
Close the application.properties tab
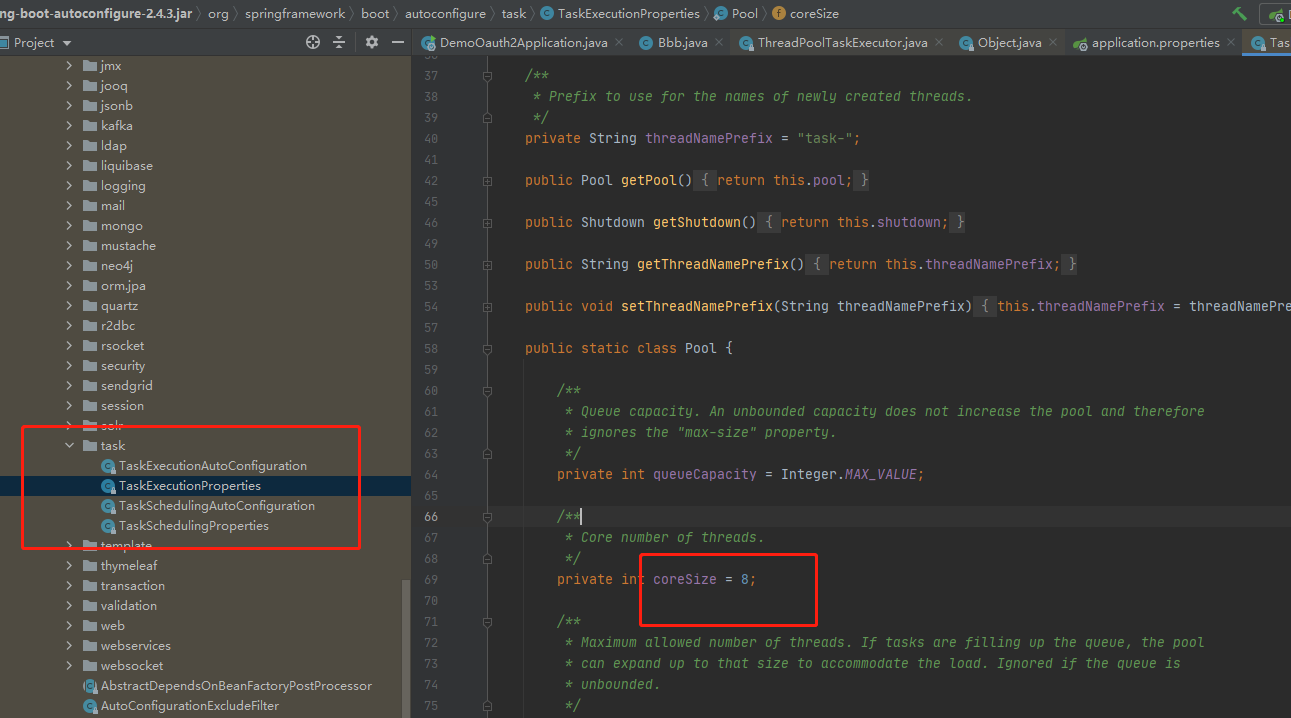click(1233, 43)
